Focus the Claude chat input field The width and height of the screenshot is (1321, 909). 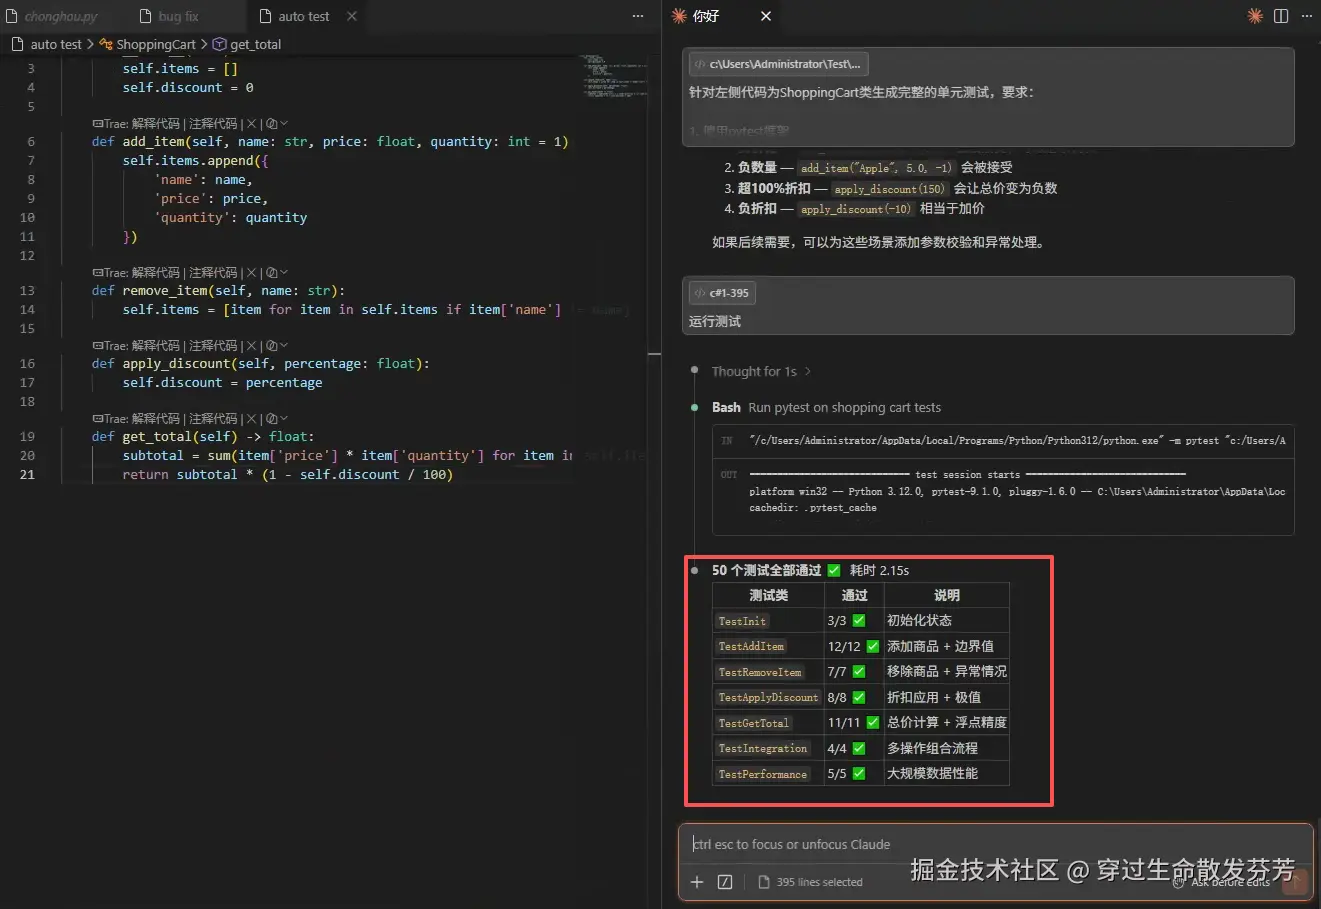click(x=995, y=844)
